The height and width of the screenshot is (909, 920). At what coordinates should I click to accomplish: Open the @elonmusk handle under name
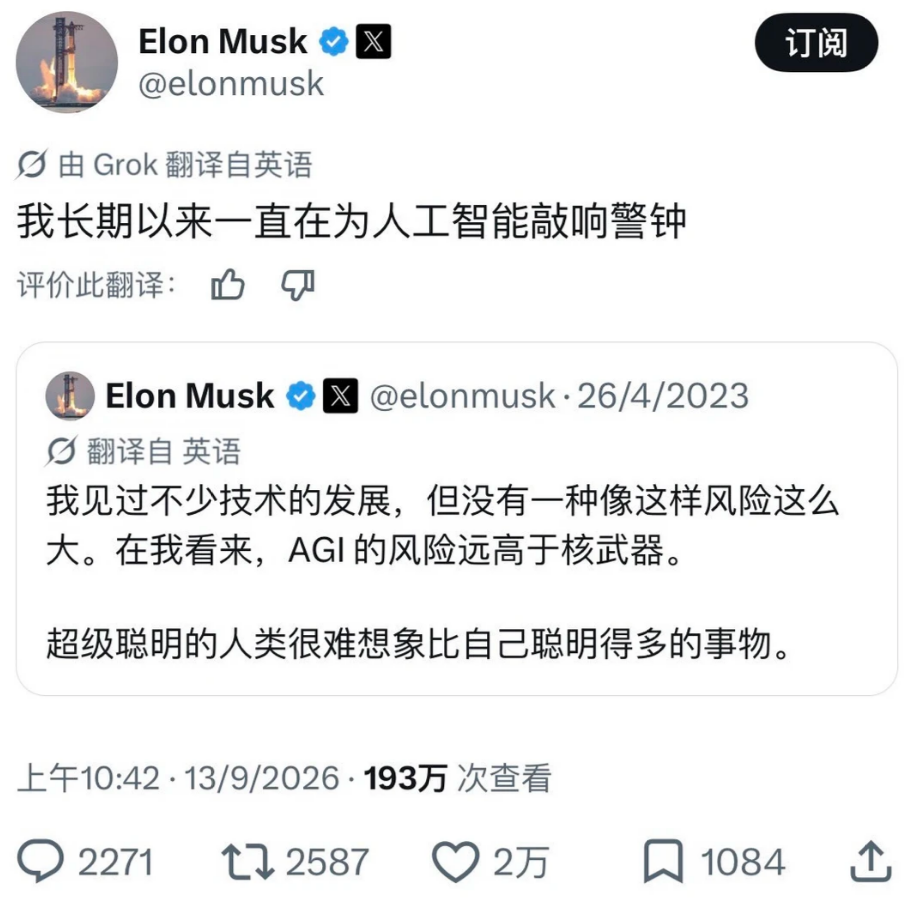click(231, 84)
